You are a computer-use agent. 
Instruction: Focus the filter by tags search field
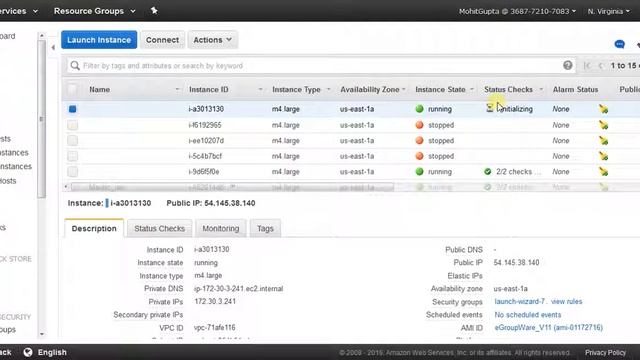point(321,66)
